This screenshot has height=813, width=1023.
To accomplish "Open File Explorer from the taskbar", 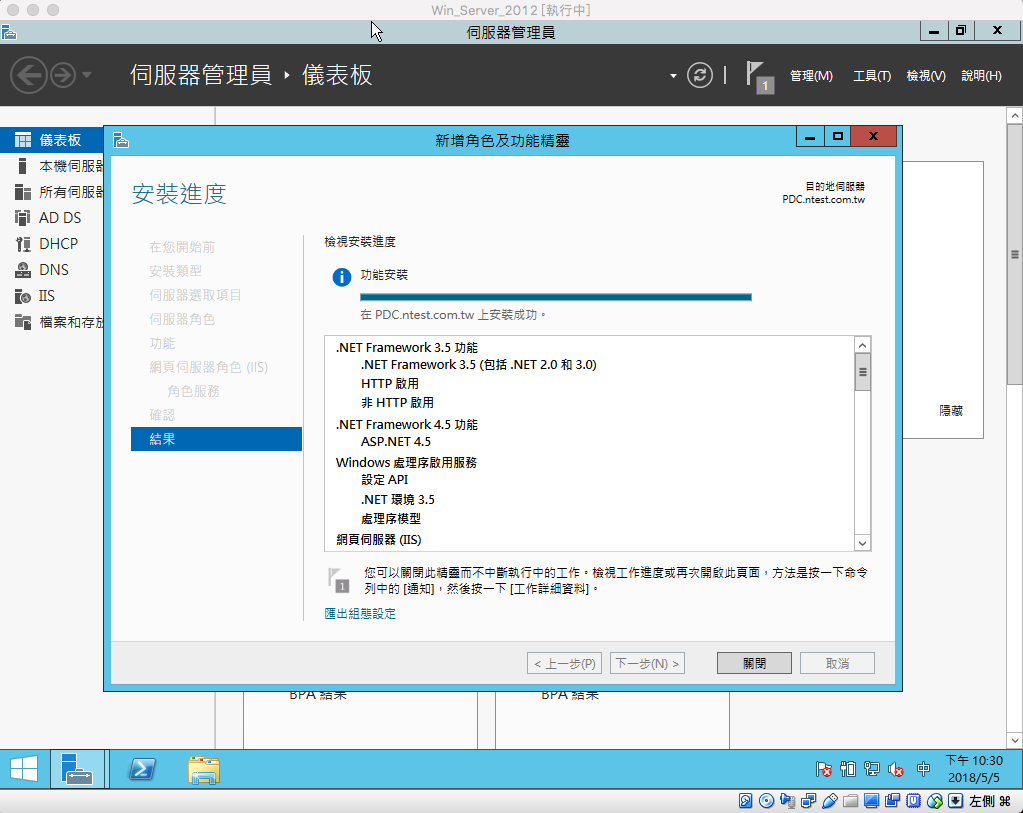I will [x=203, y=769].
